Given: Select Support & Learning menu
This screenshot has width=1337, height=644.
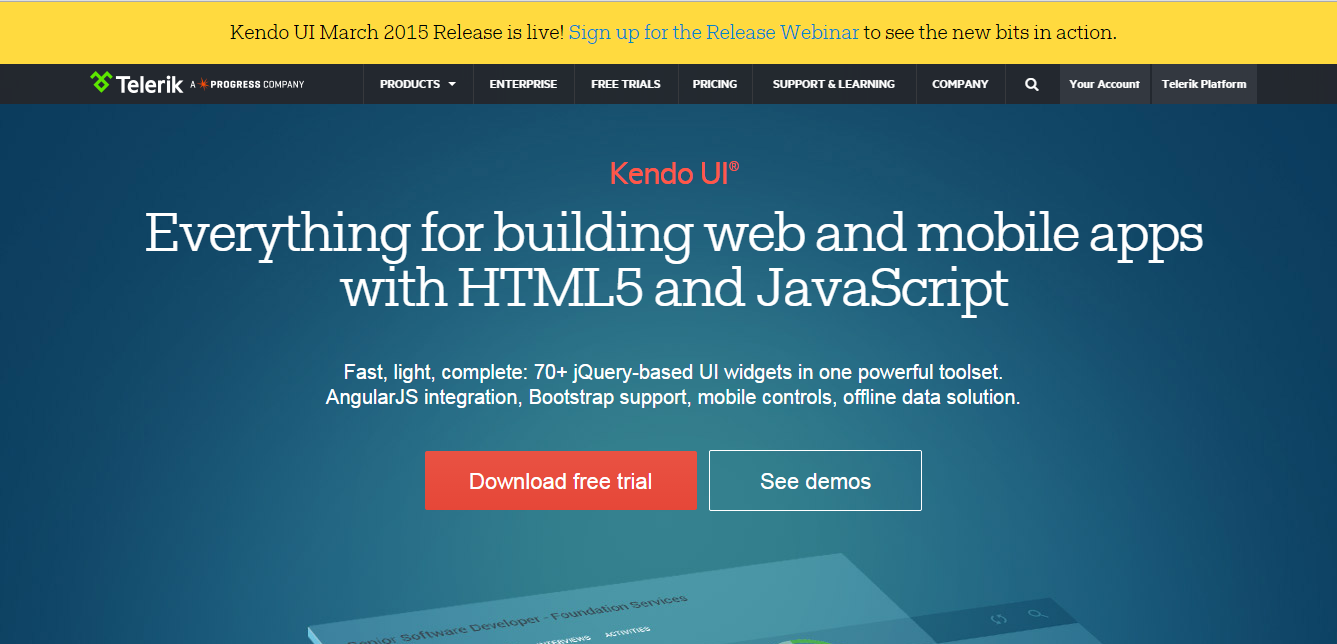Looking at the screenshot, I should click(834, 84).
